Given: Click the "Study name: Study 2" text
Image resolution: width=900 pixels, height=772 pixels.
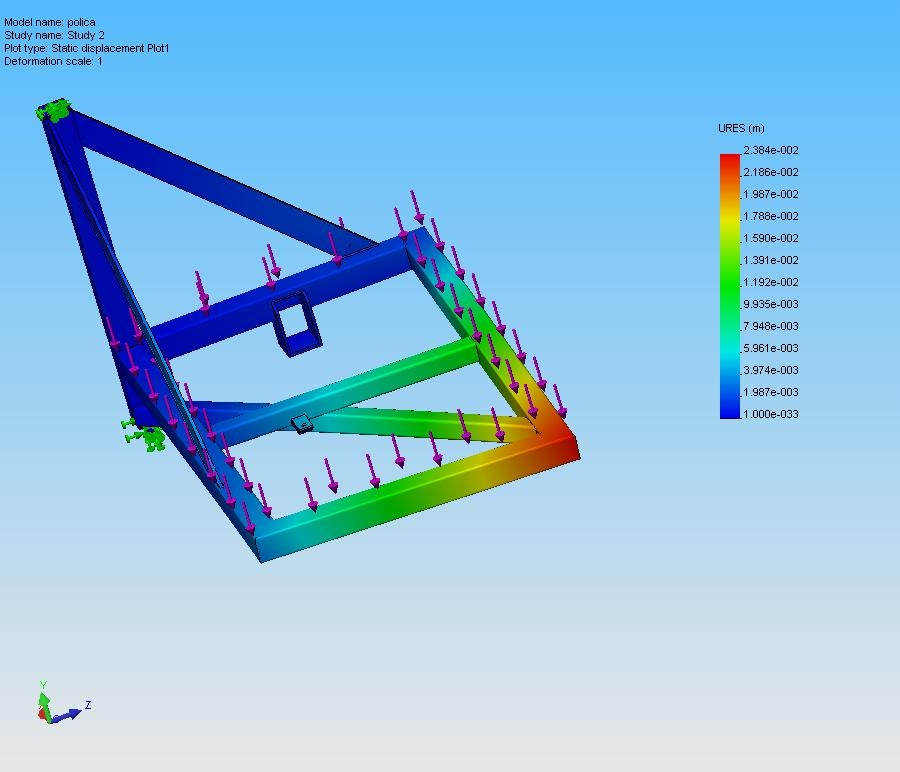Looking at the screenshot, I should [x=55, y=35].
